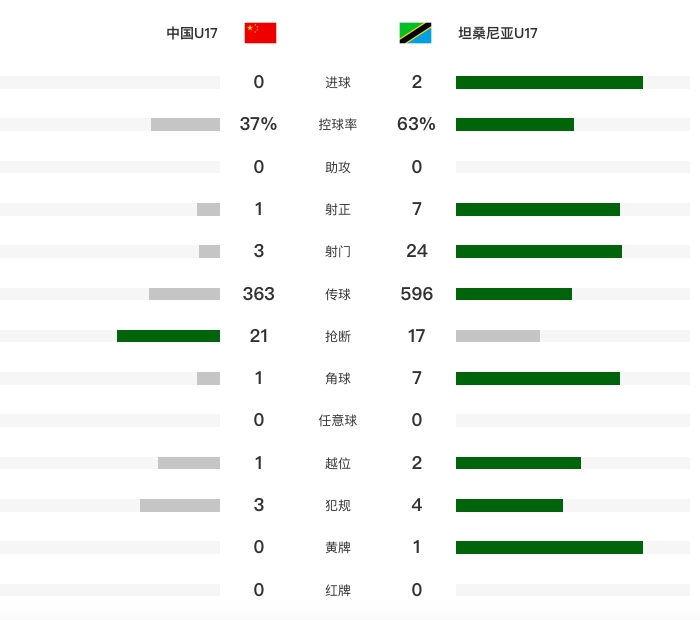This screenshot has height=620, width=700.
Task: Select the 进球 stat label
Action: (x=338, y=83)
